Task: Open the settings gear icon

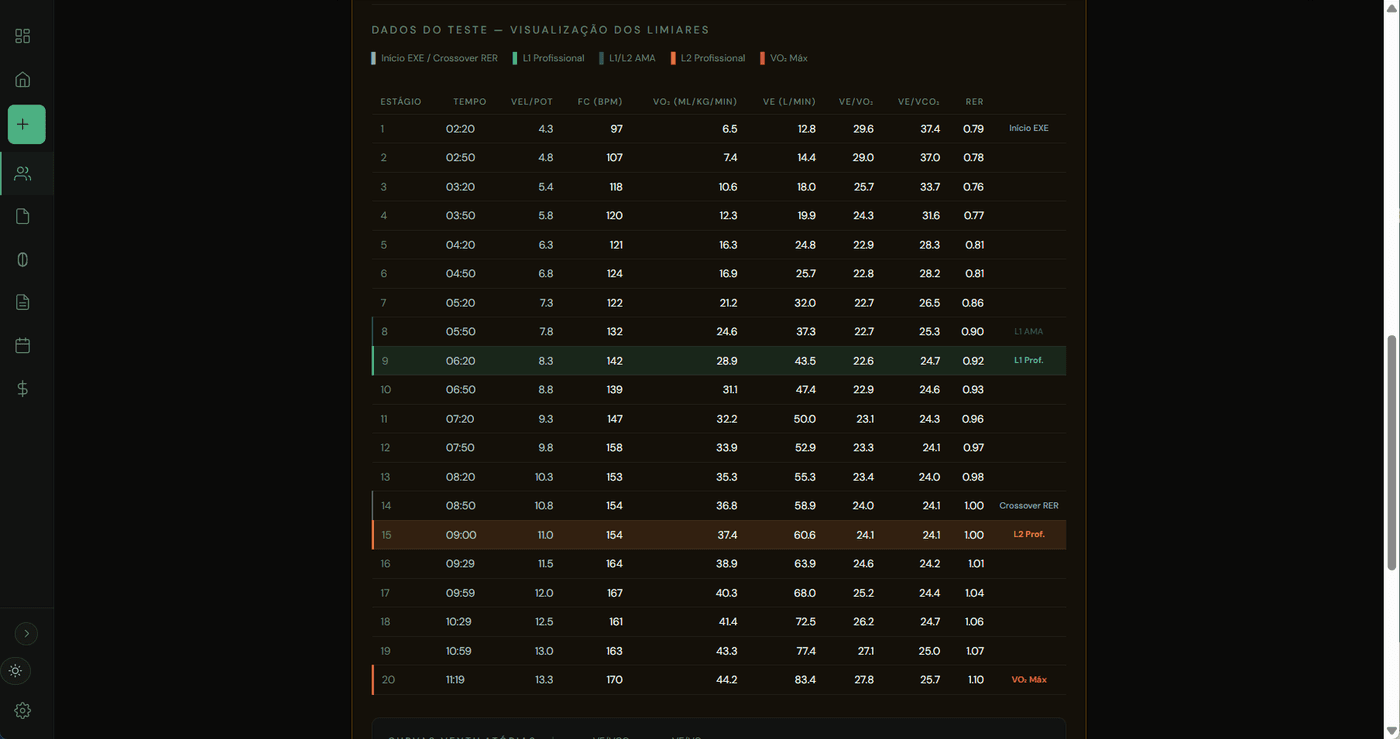Action: click(x=22, y=710)
